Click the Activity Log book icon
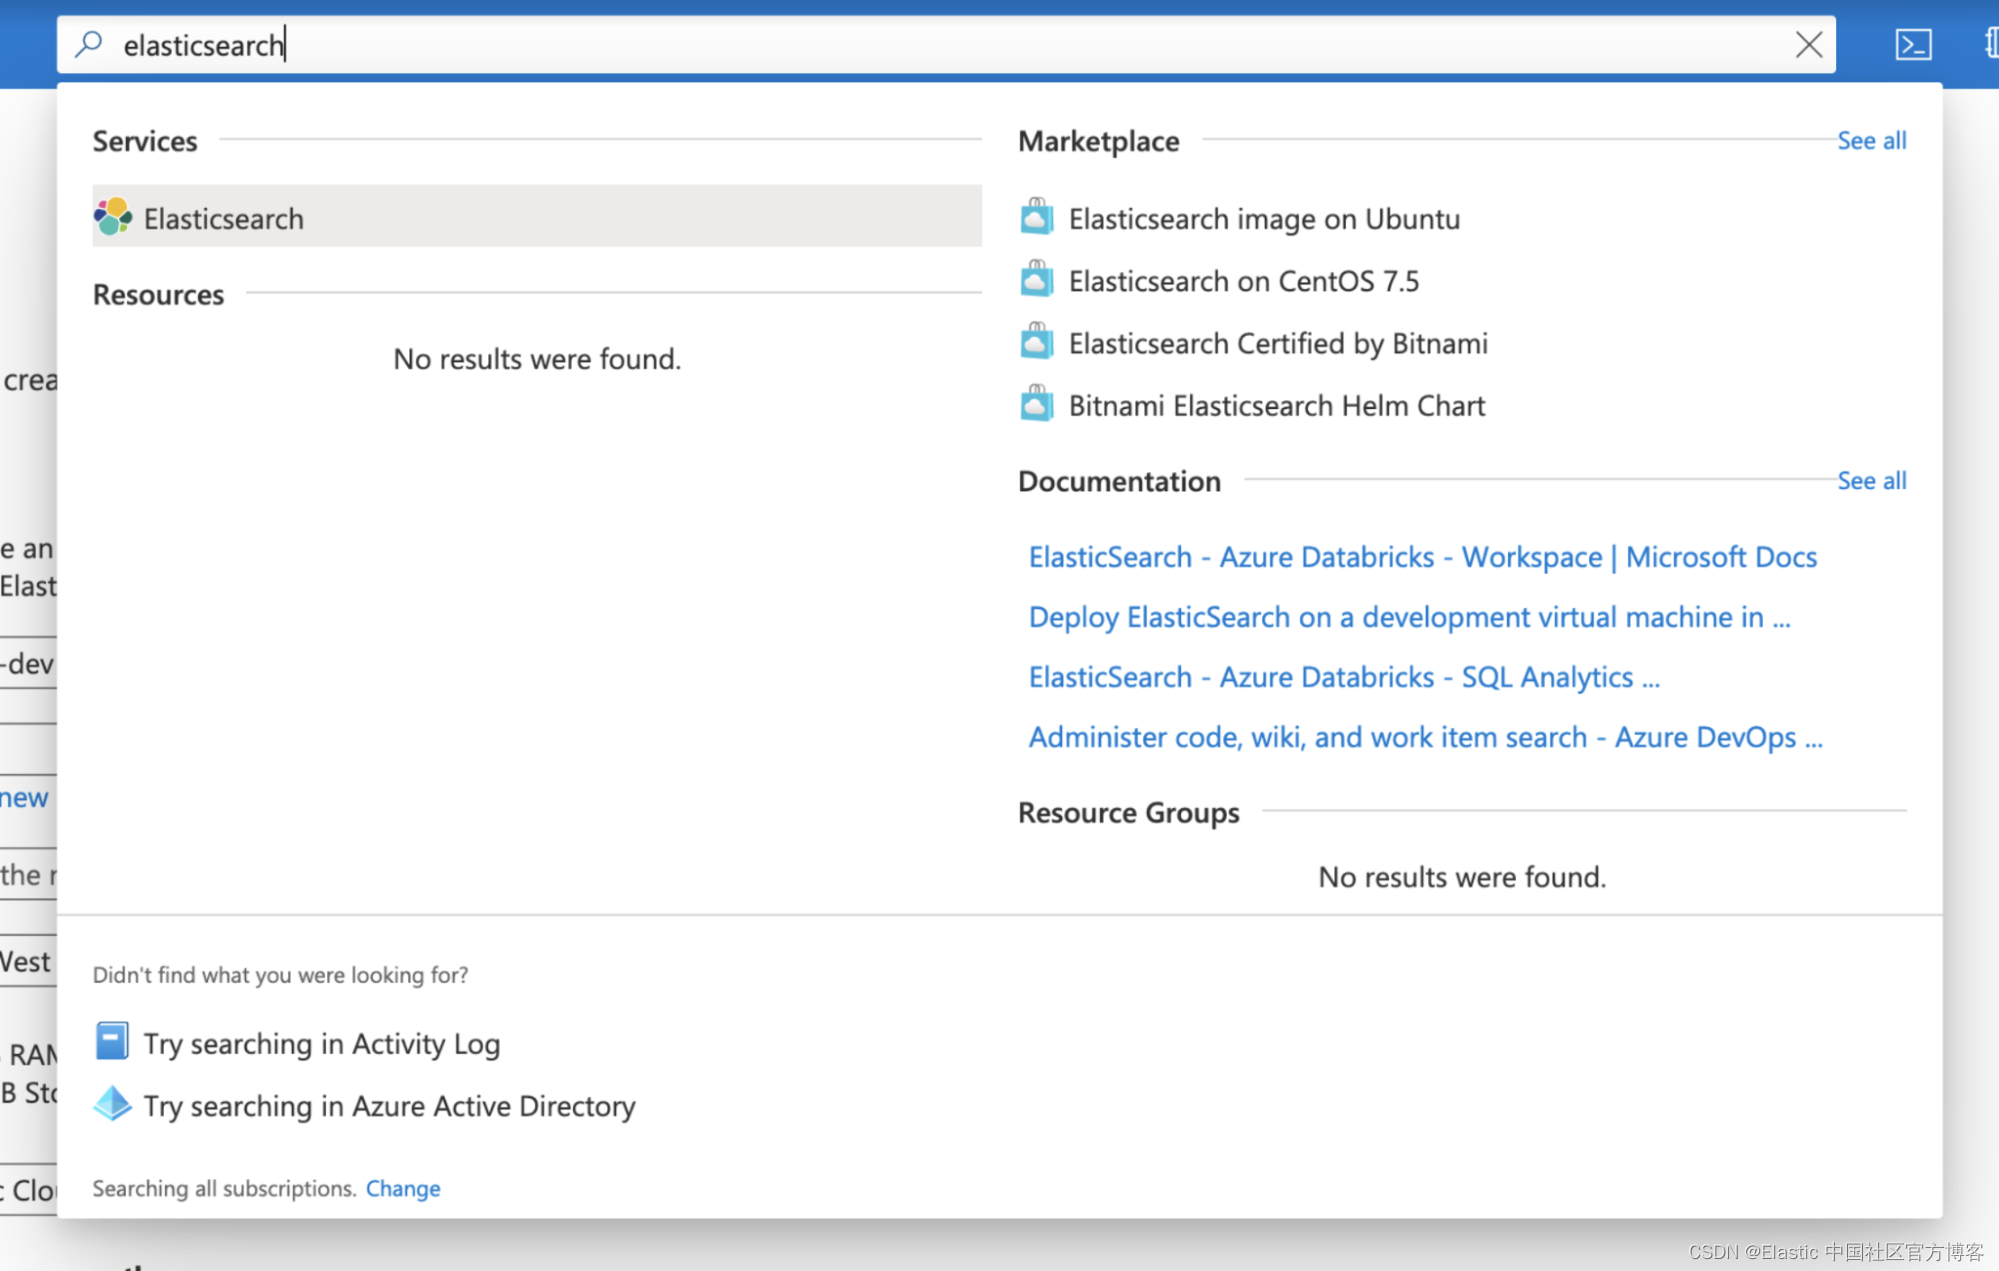 click(112, 1041)
